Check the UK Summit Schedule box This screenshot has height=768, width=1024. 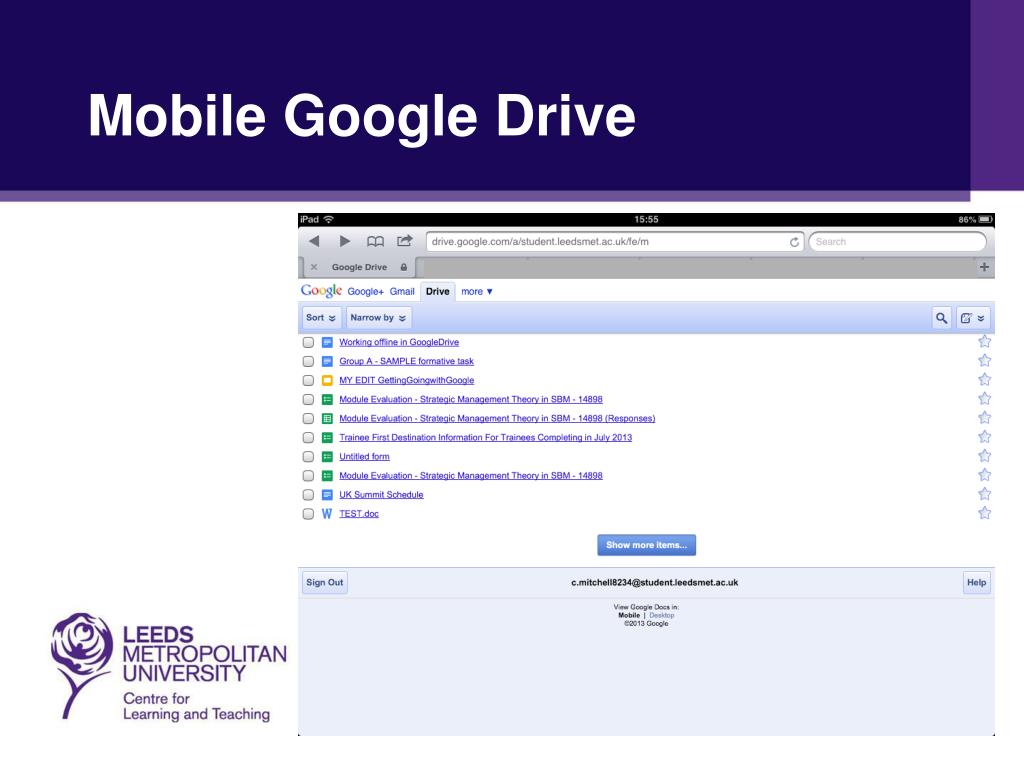coord(308,494)
